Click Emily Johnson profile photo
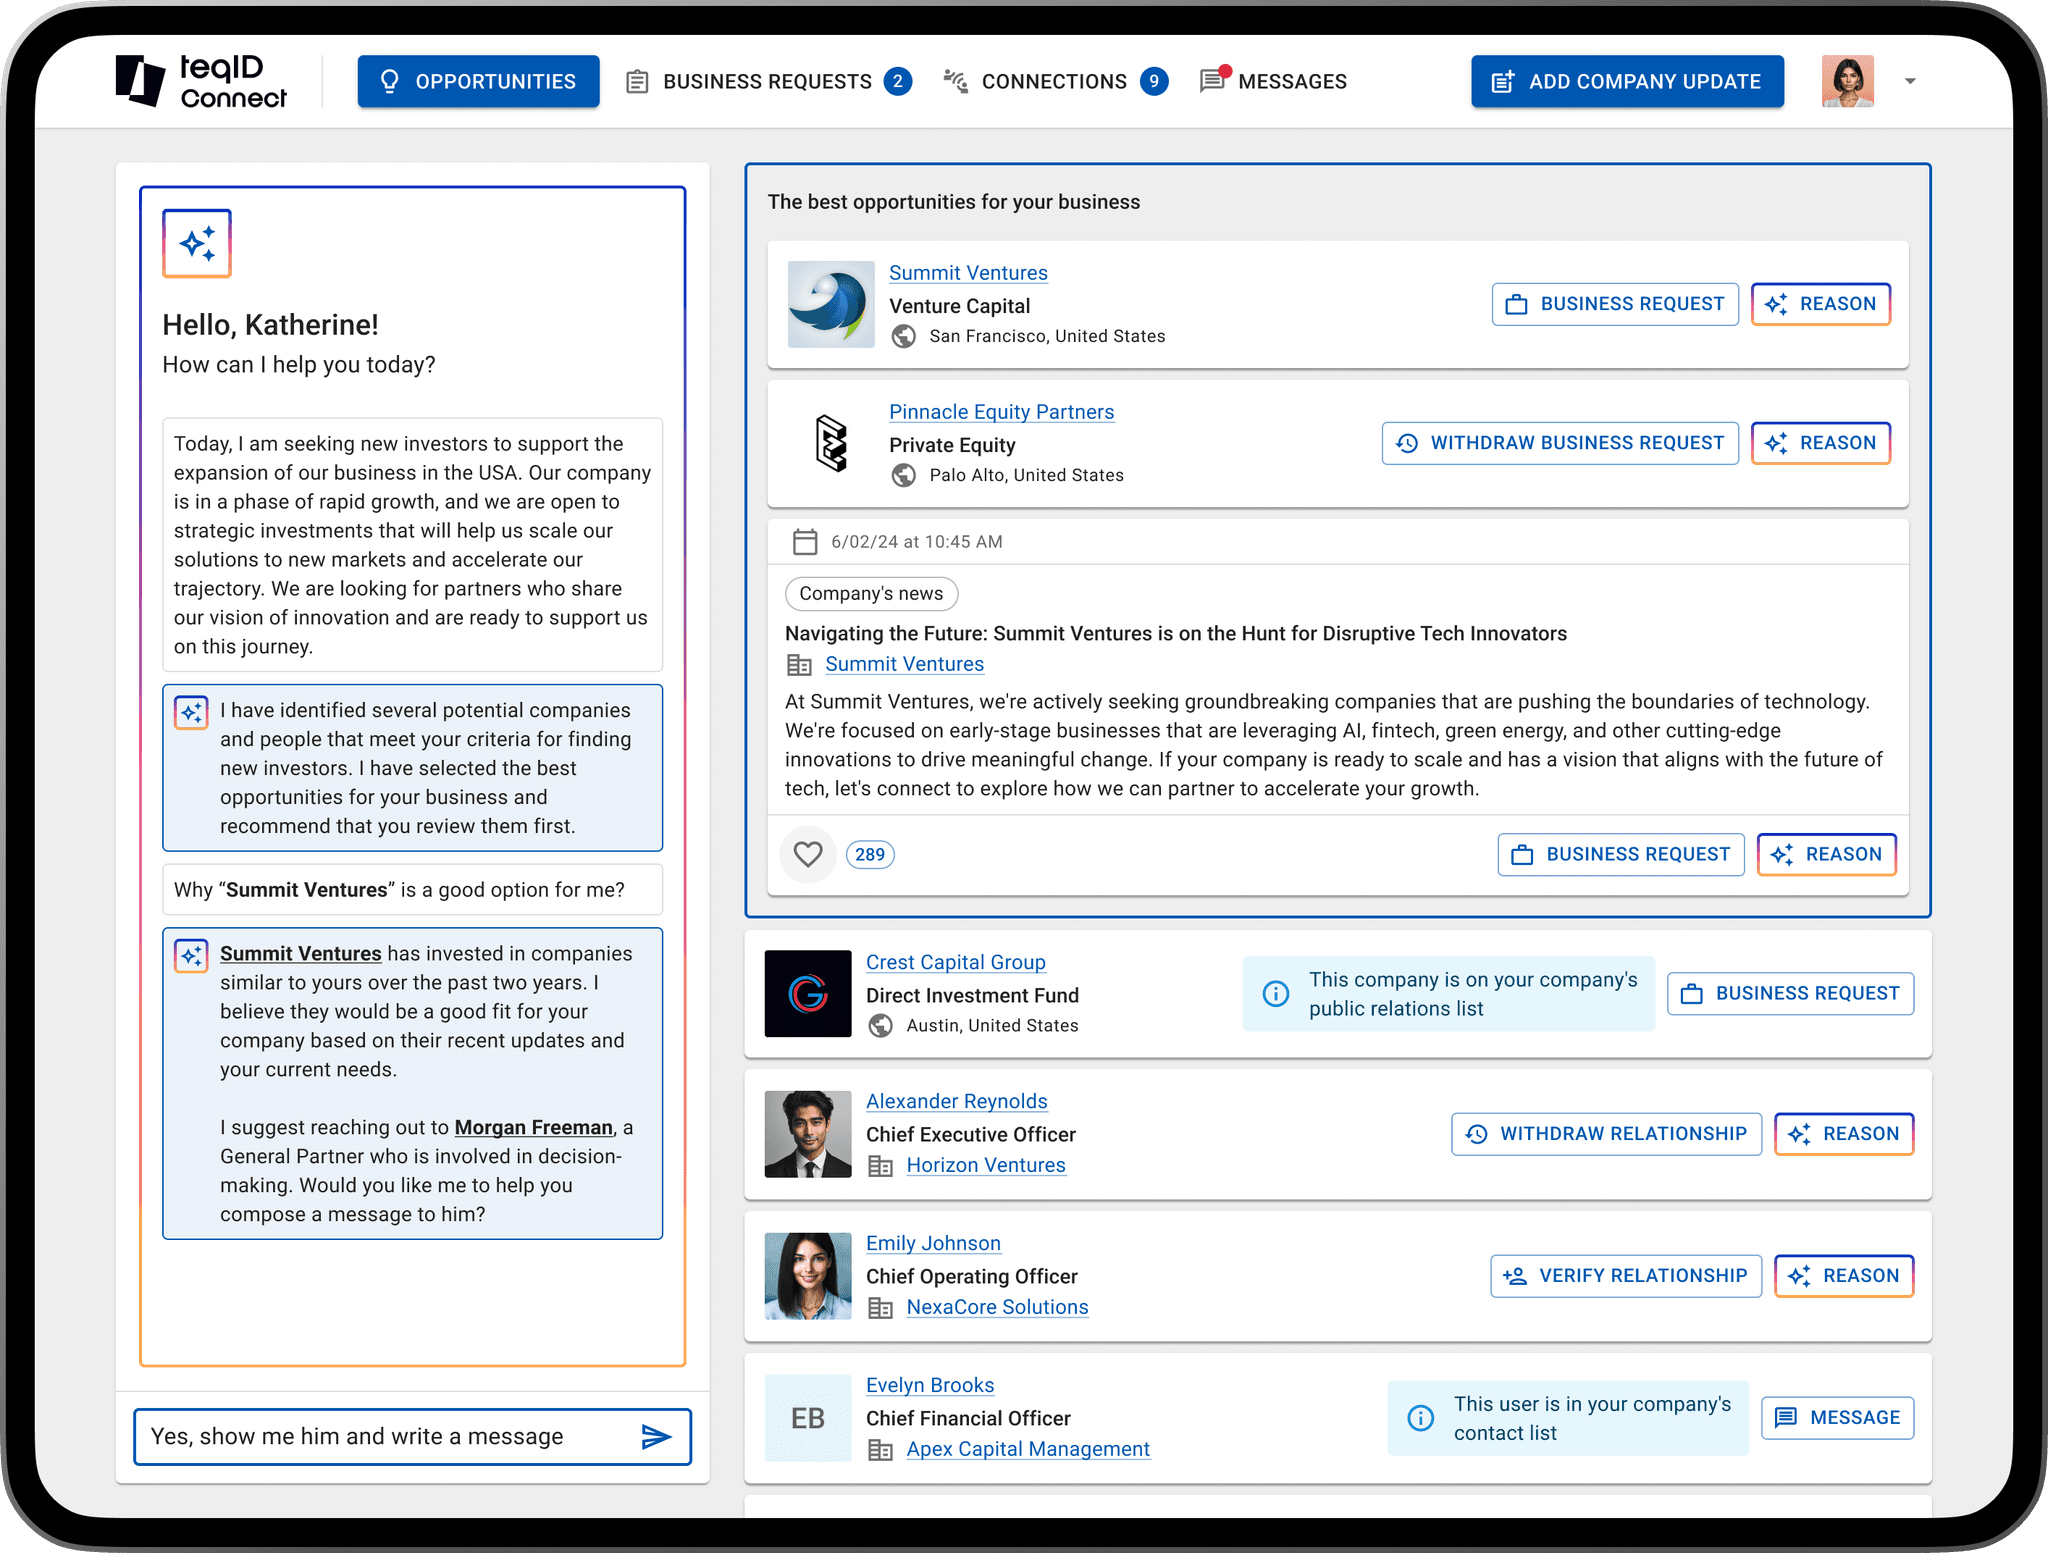2048x1553 pixels. point(808,1276)
